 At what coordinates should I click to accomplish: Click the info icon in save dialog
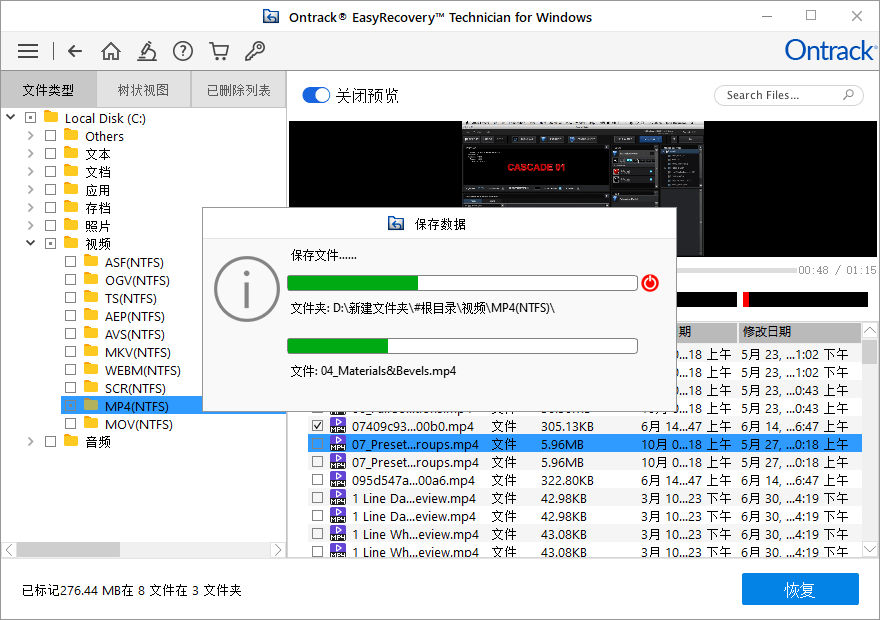(x=247, y=289)
